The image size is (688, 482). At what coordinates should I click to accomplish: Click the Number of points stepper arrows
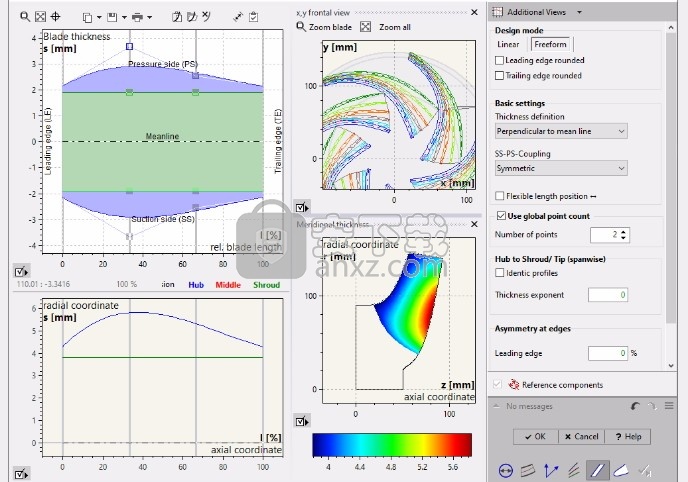624,235
